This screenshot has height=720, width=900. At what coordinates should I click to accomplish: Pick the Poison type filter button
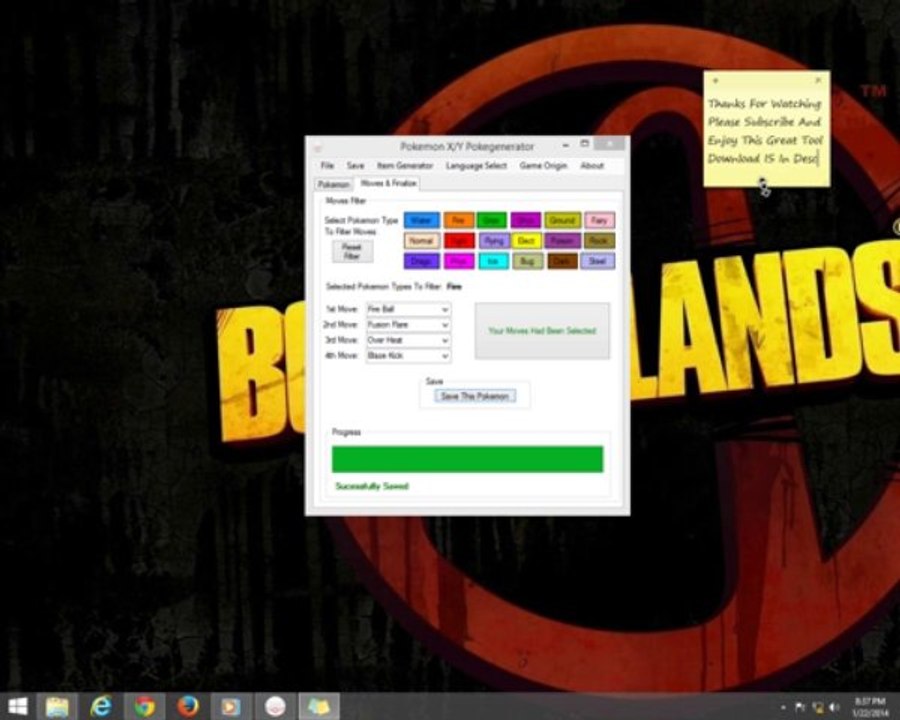[562, 241]
